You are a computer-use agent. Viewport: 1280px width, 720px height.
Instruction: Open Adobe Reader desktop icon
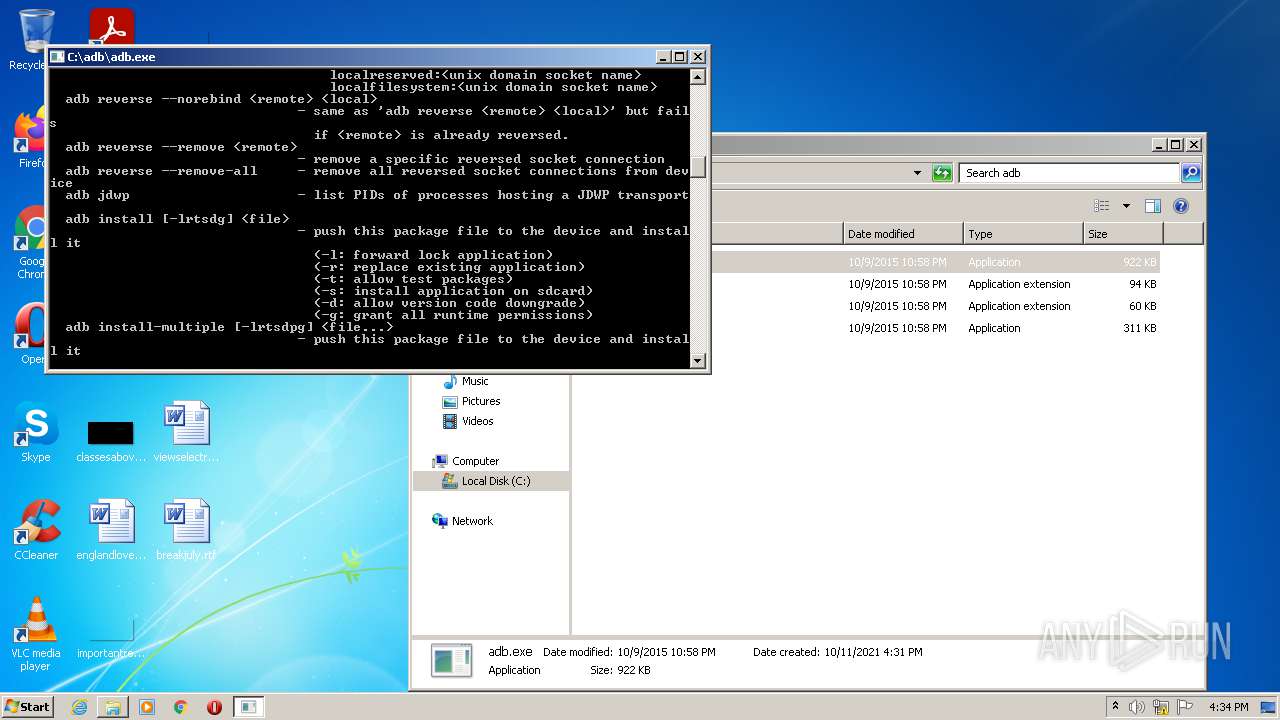111,27
